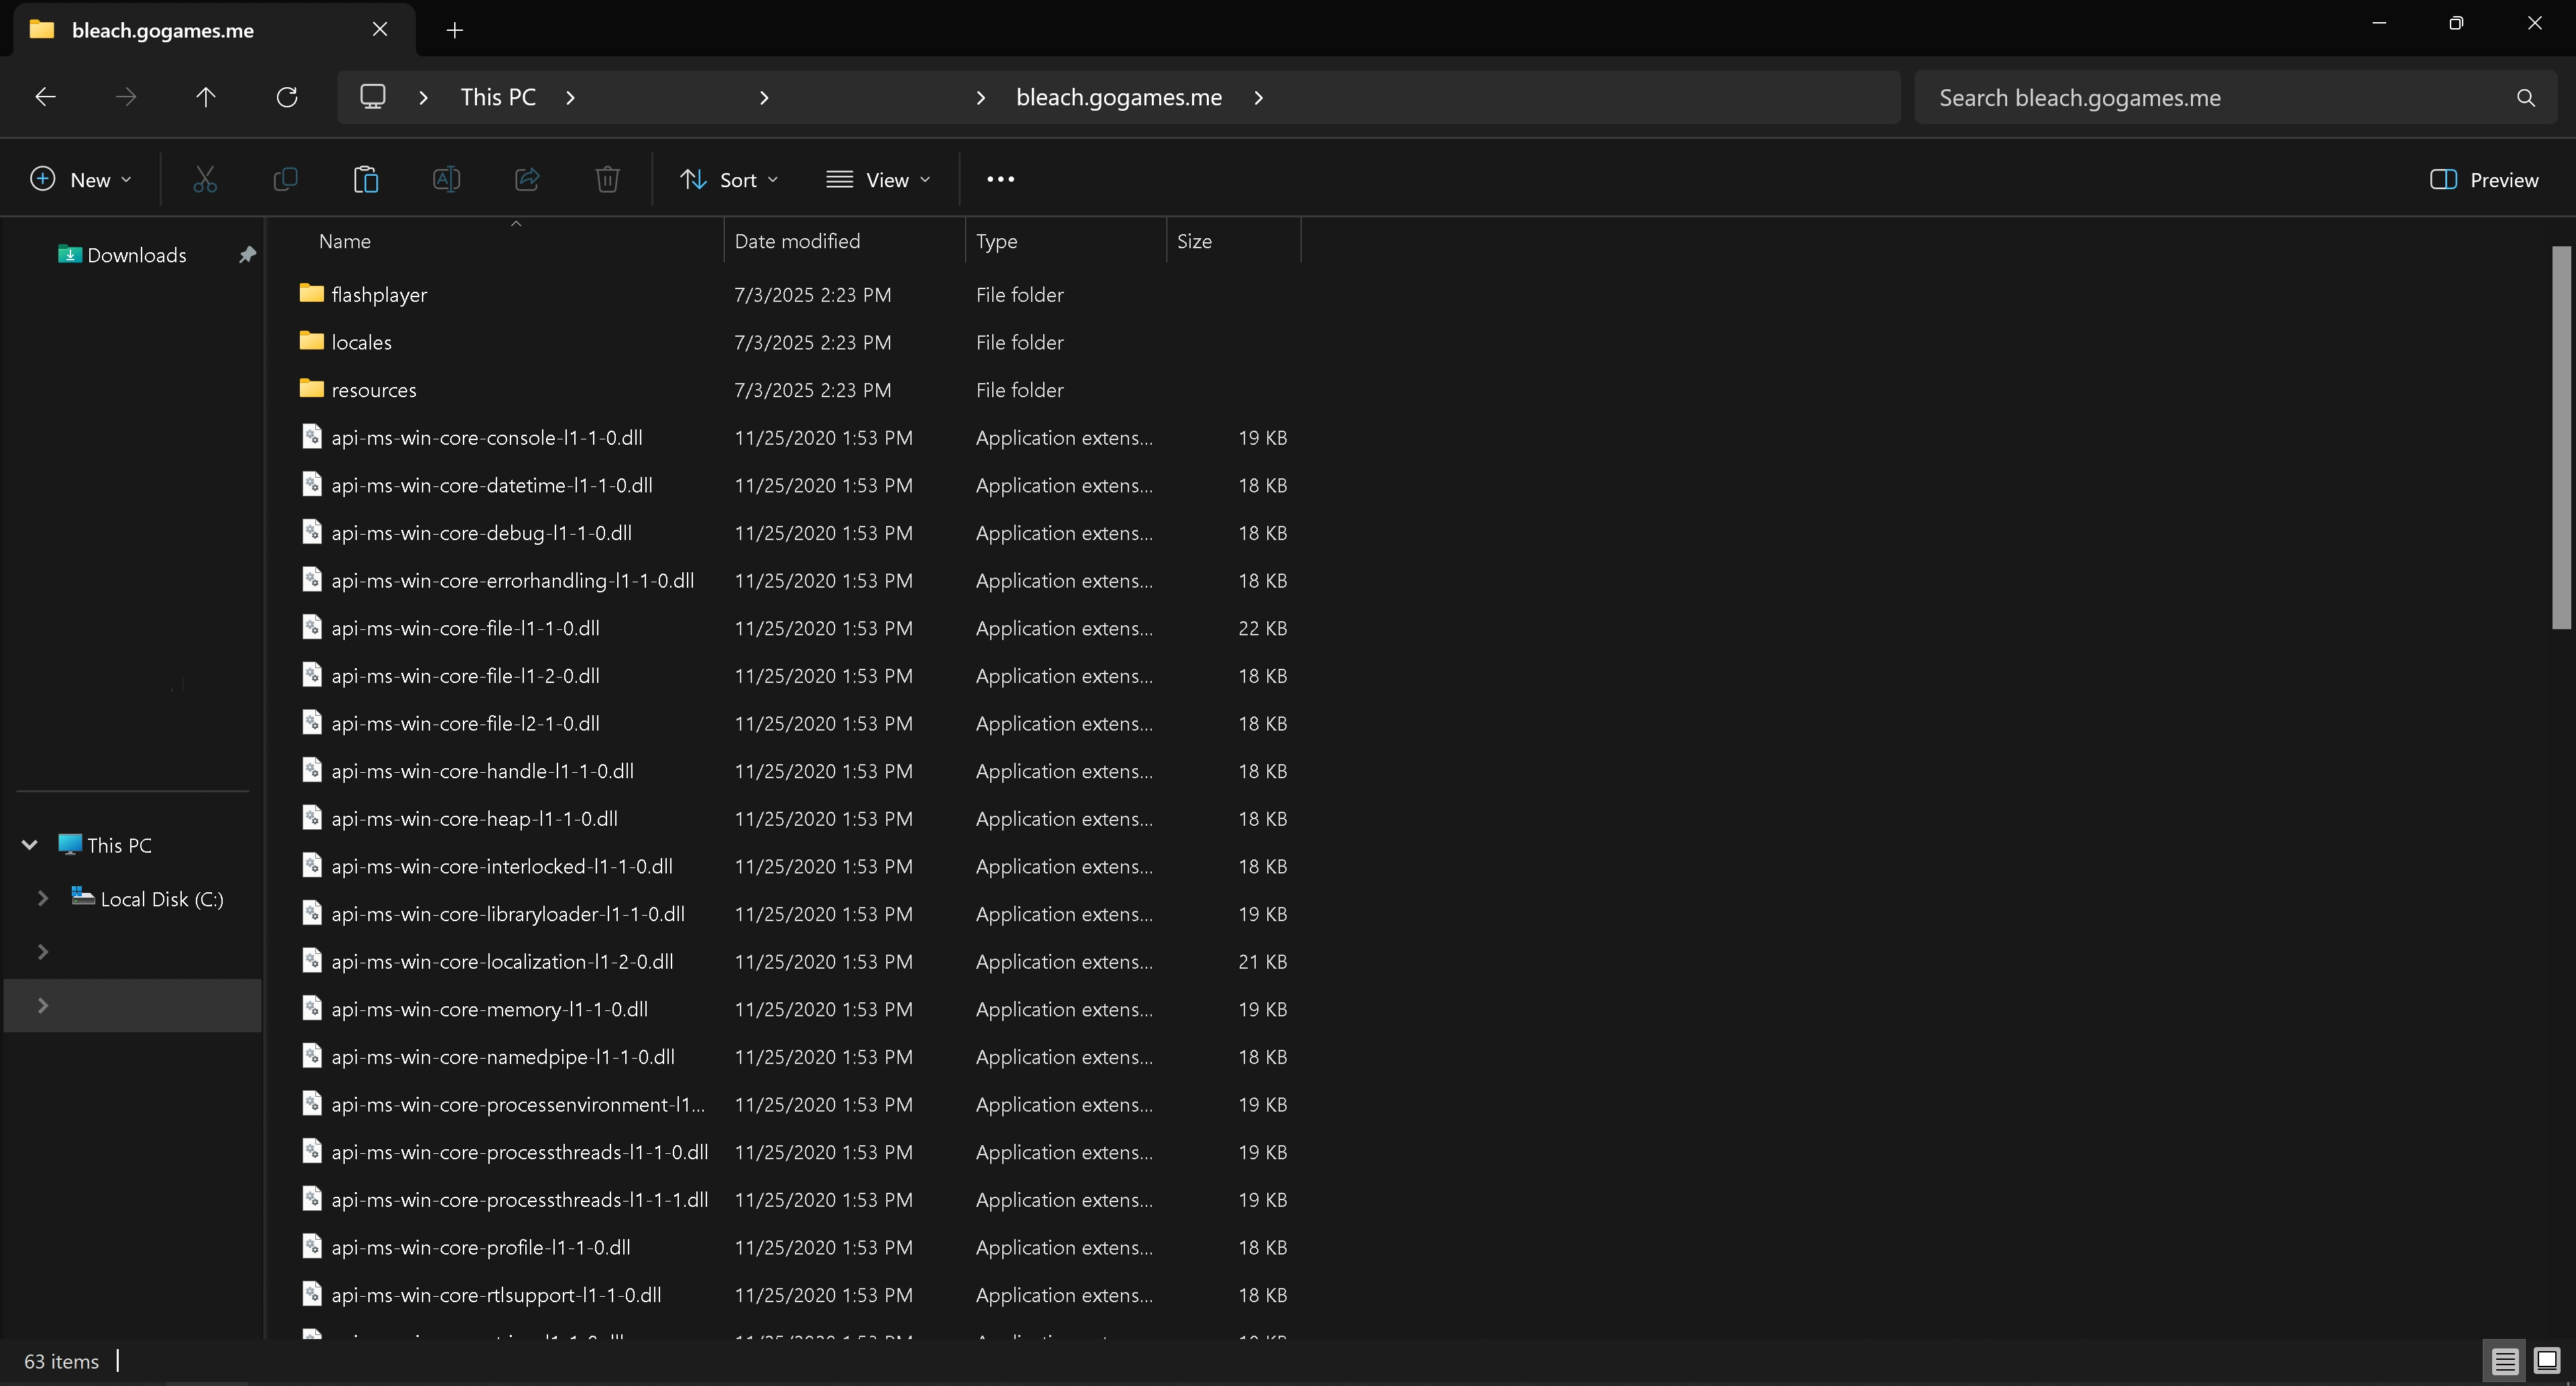Collapse the This PC tree node
This screenshot has width=2576, height=1386.
pyautogui.click(x=30, y=845)
